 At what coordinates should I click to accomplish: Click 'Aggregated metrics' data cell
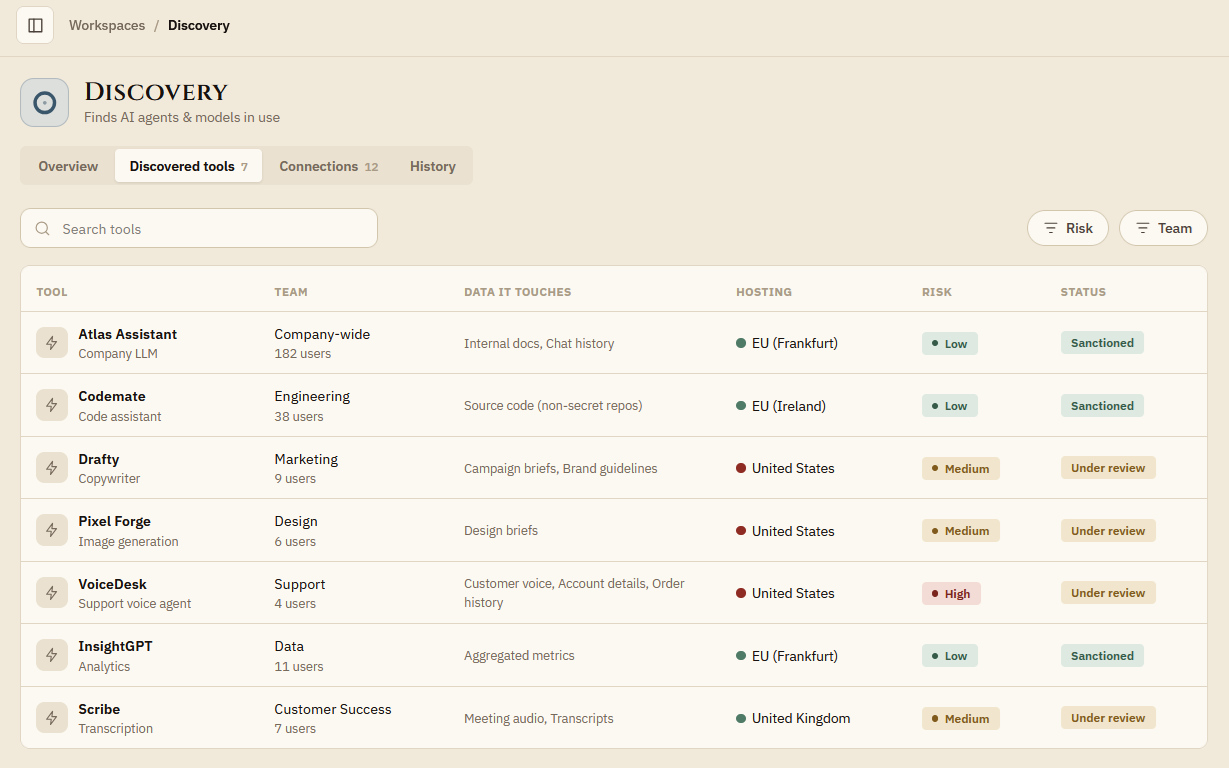(x=519, y=656)
